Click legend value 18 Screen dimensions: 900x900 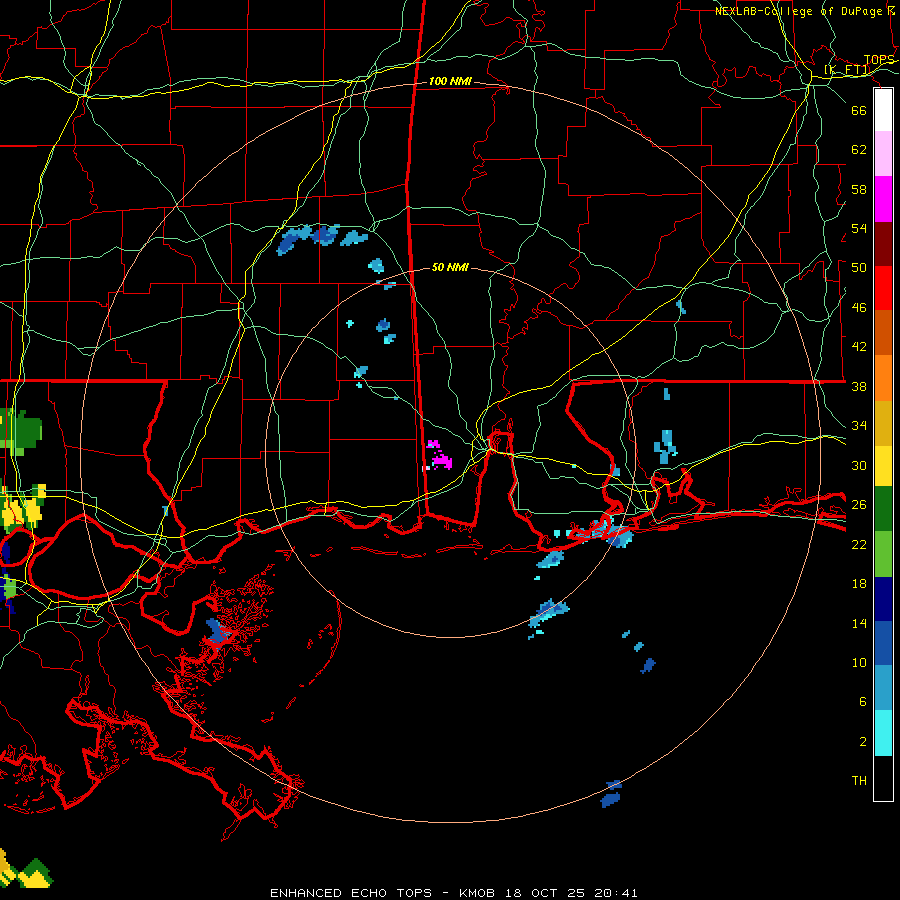[859, 584]
